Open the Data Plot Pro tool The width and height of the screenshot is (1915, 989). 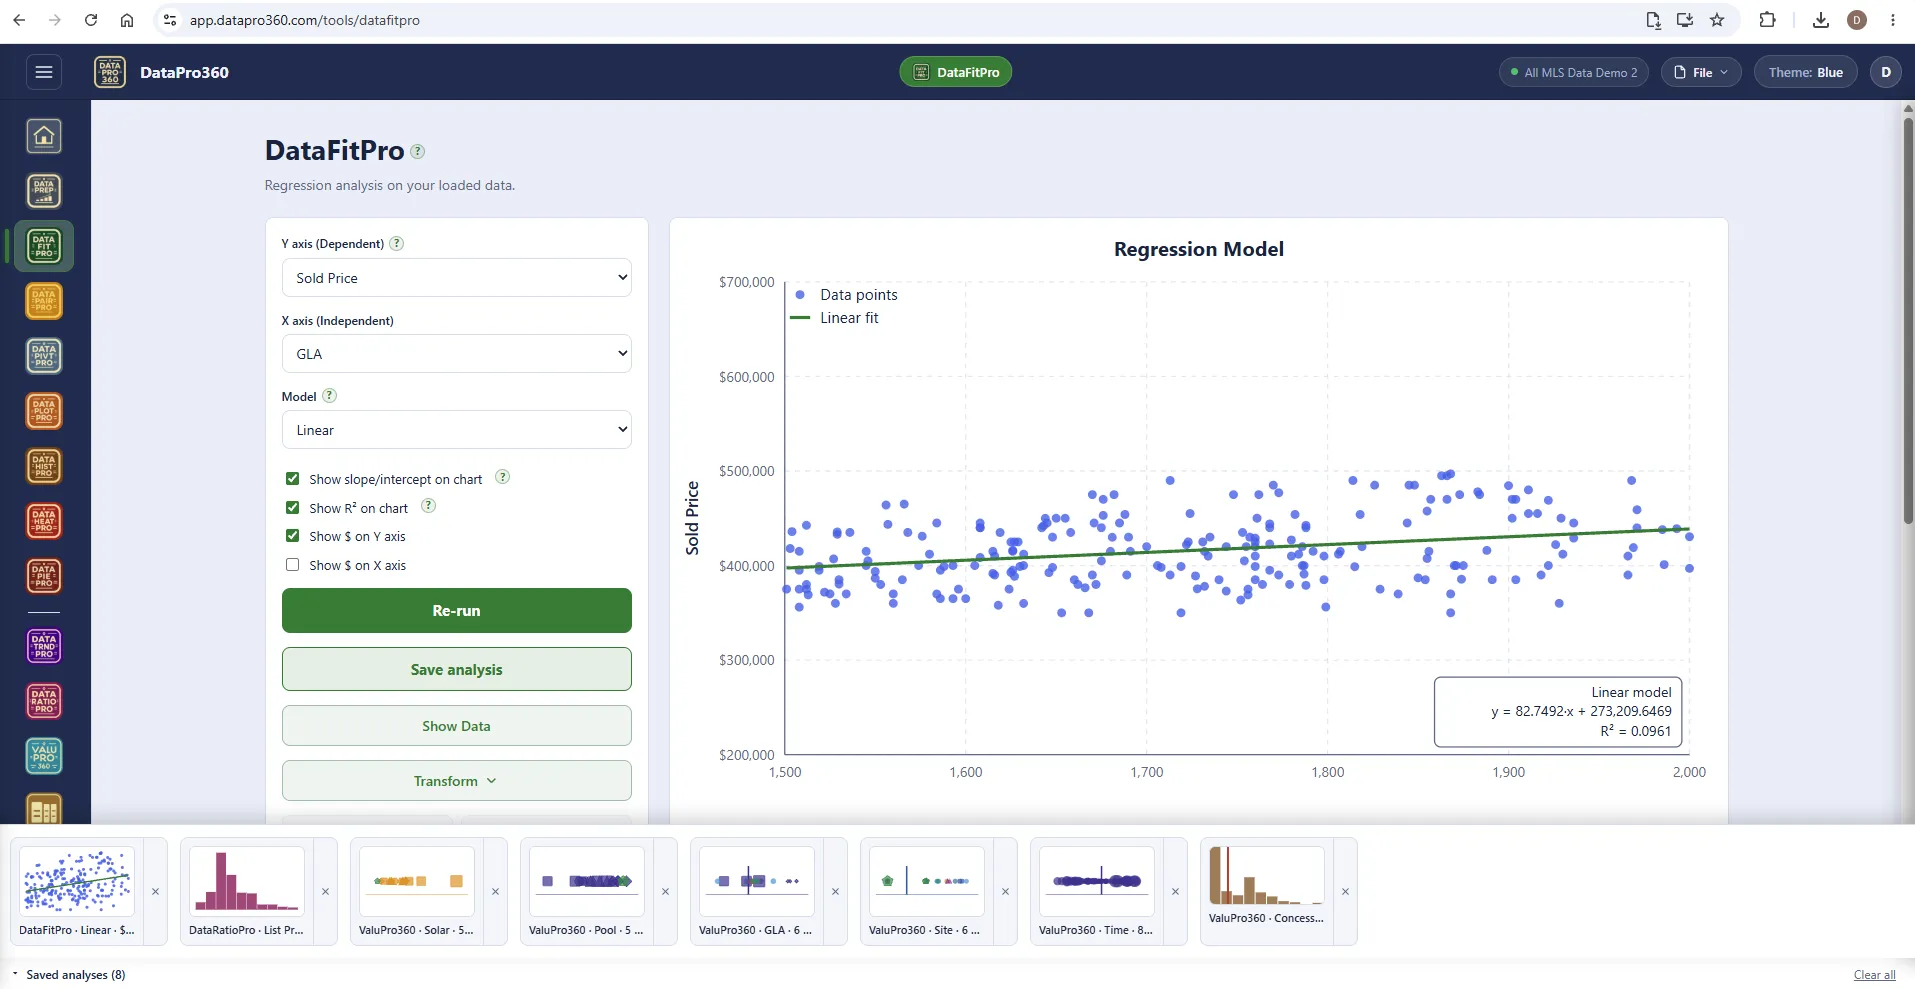pyautogui.click(x=44, y=411)
